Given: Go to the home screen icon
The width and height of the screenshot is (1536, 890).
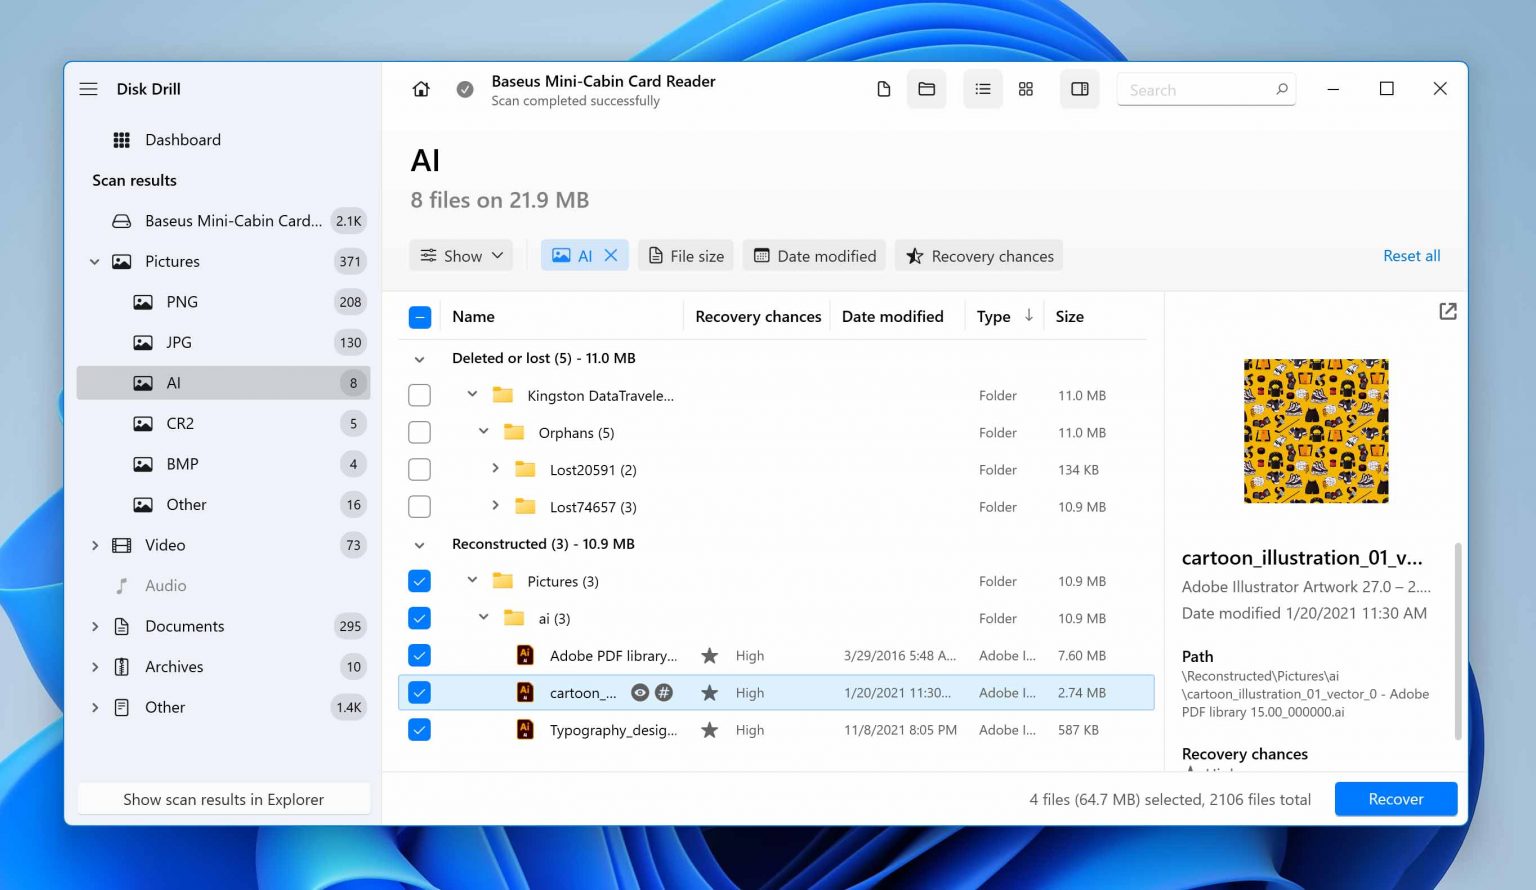Looking at the screenshot, I should point(421,89).
